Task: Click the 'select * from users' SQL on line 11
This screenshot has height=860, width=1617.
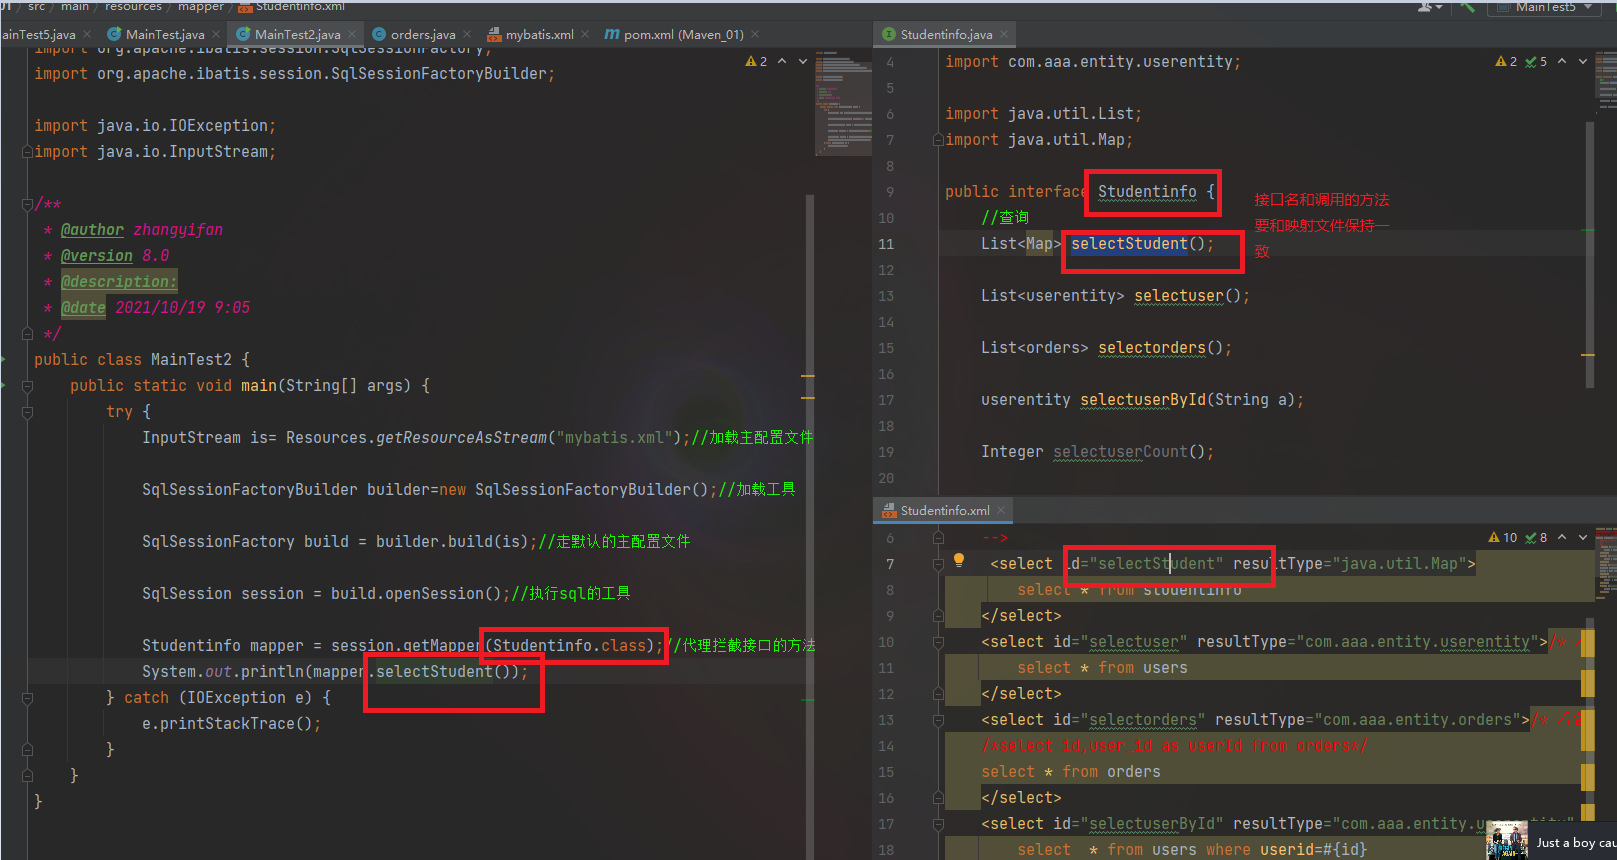Action: click(1102, 668)
